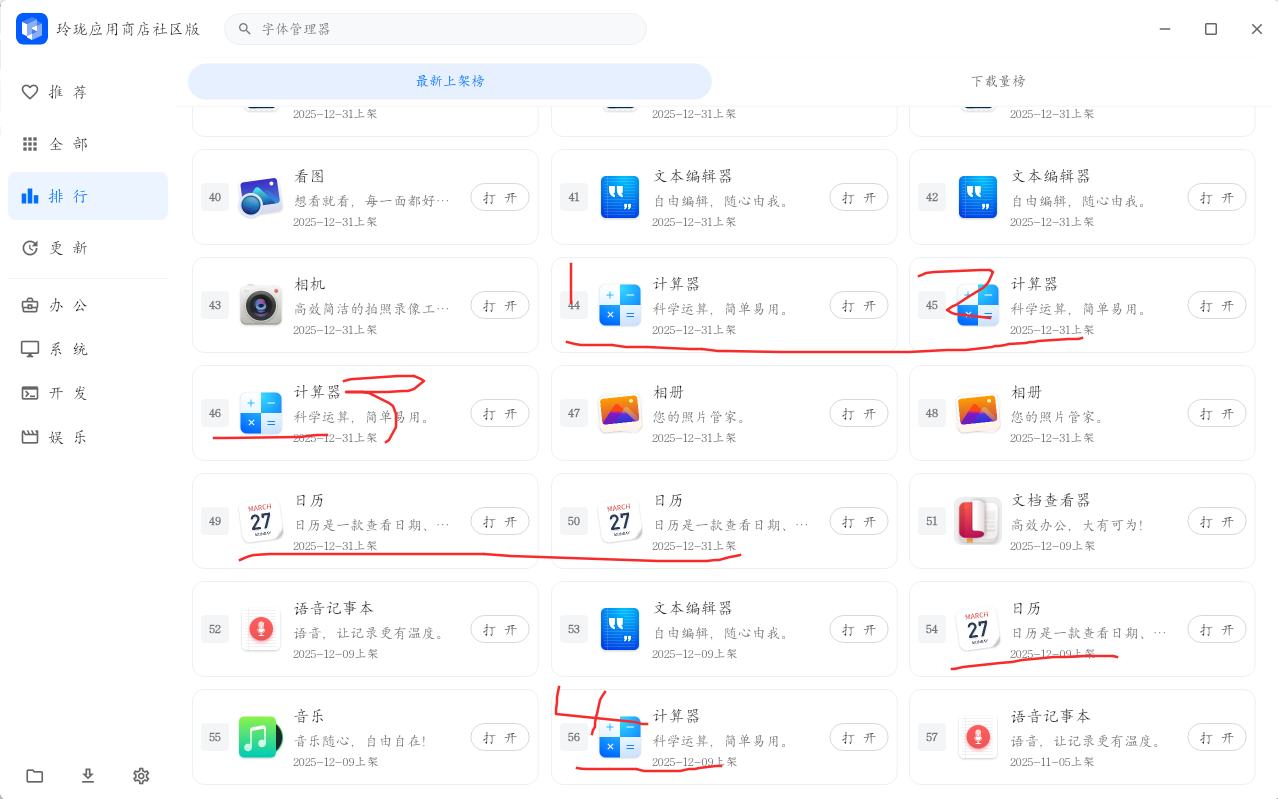Click the 相册 album icon at rank 48

pos(978,413)
